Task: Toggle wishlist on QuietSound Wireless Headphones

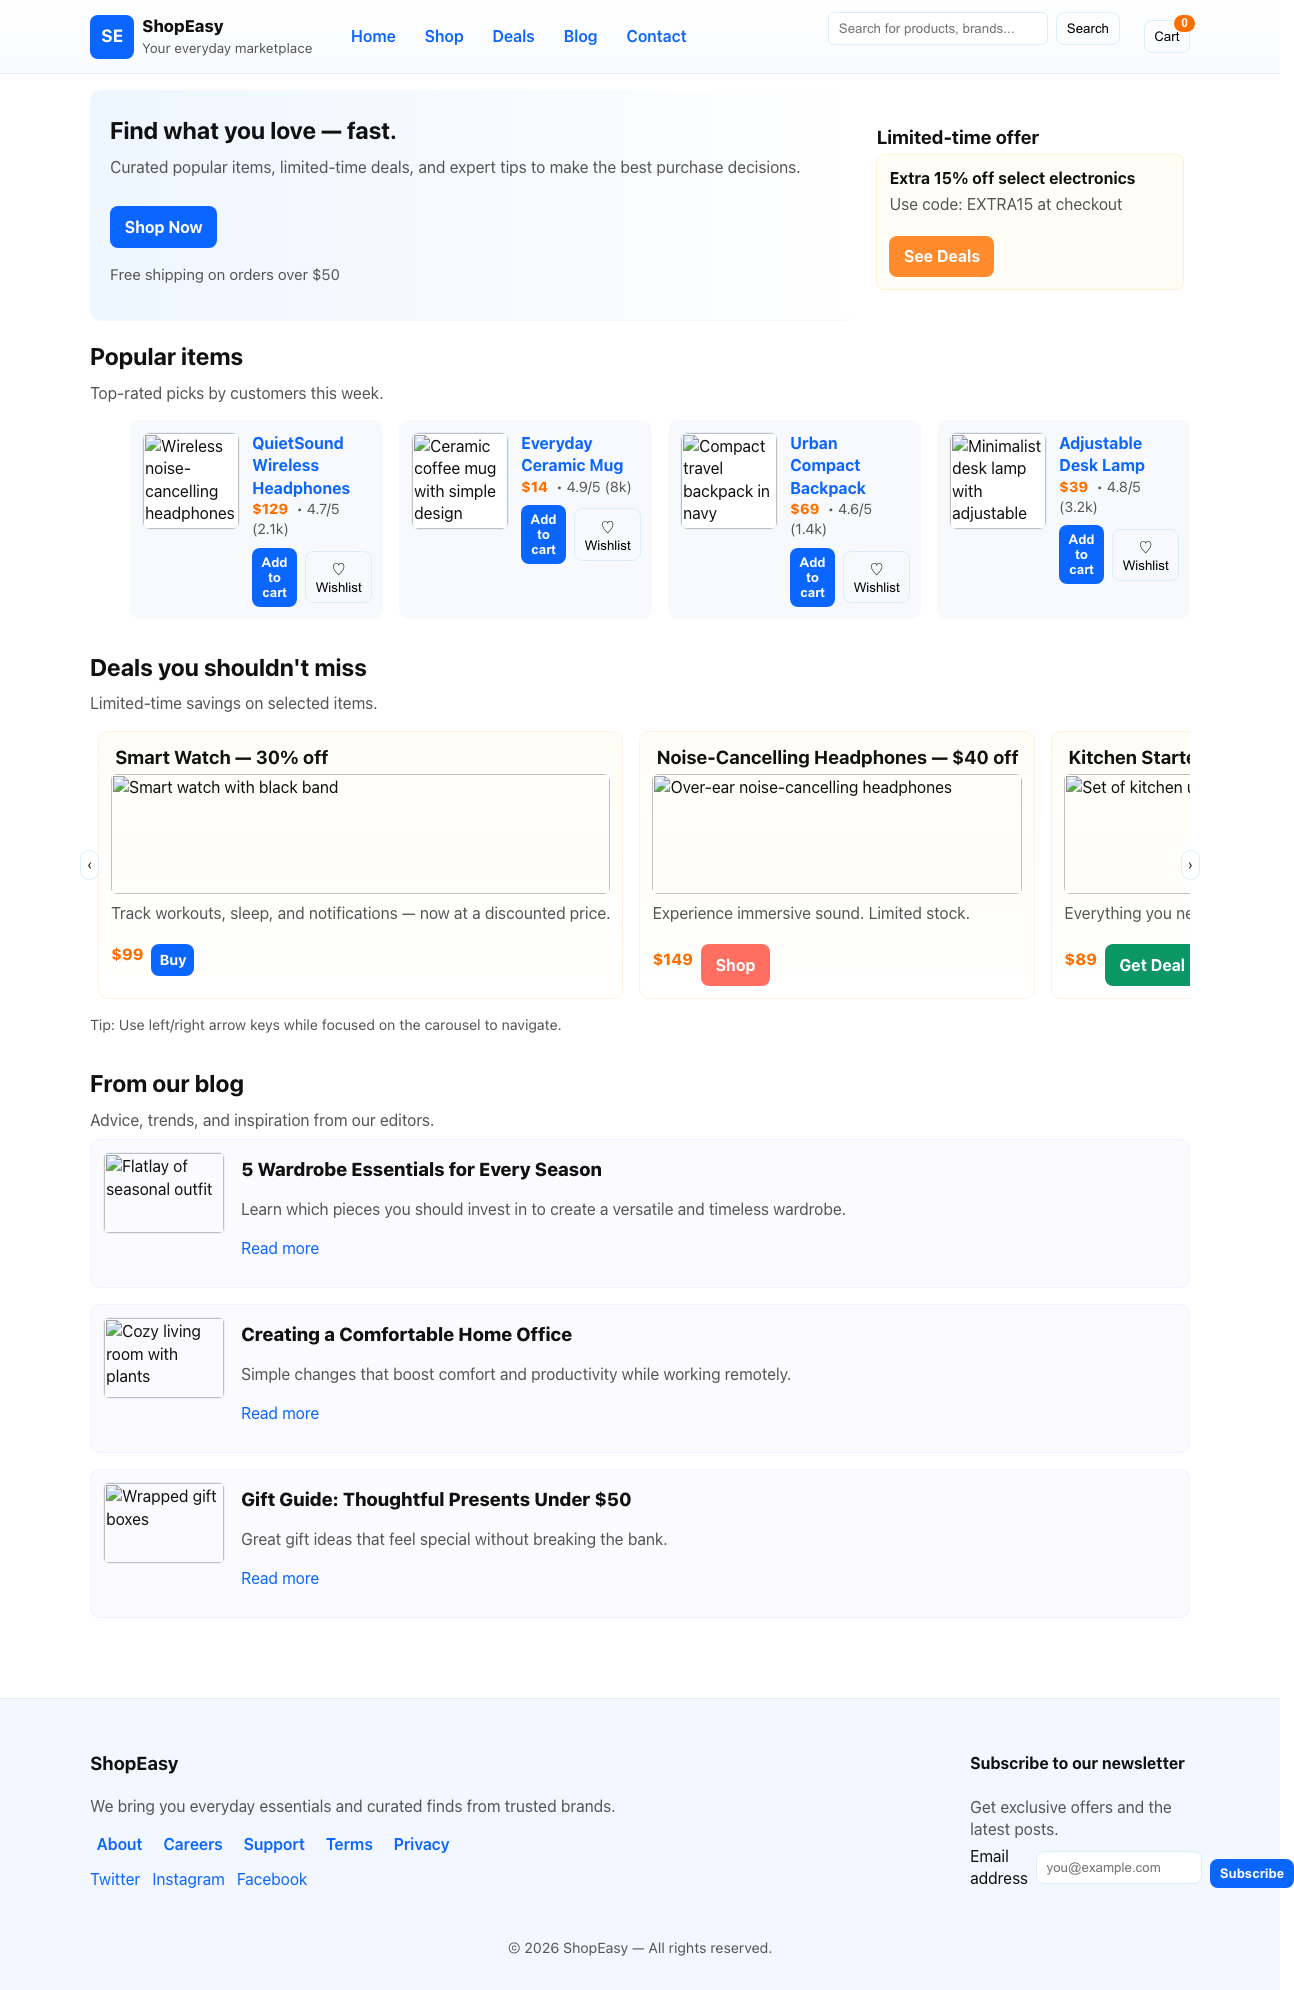Action: (x=338, y=577)
